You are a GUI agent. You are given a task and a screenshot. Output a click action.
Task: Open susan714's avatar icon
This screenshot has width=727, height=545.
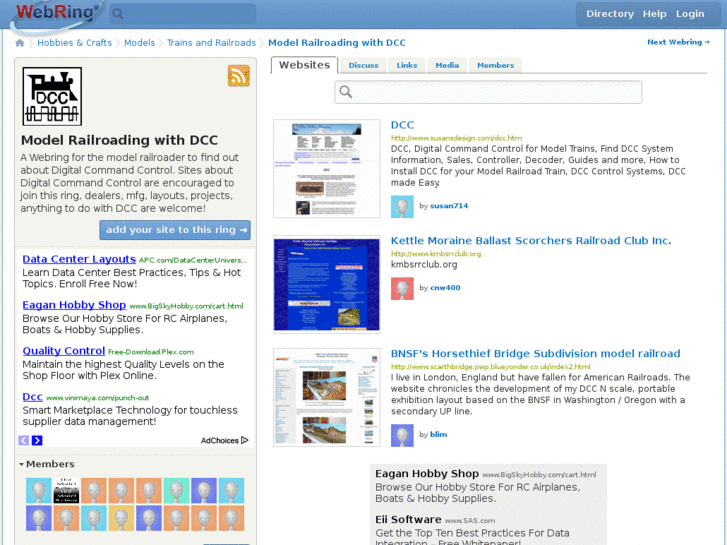(402, 206)
